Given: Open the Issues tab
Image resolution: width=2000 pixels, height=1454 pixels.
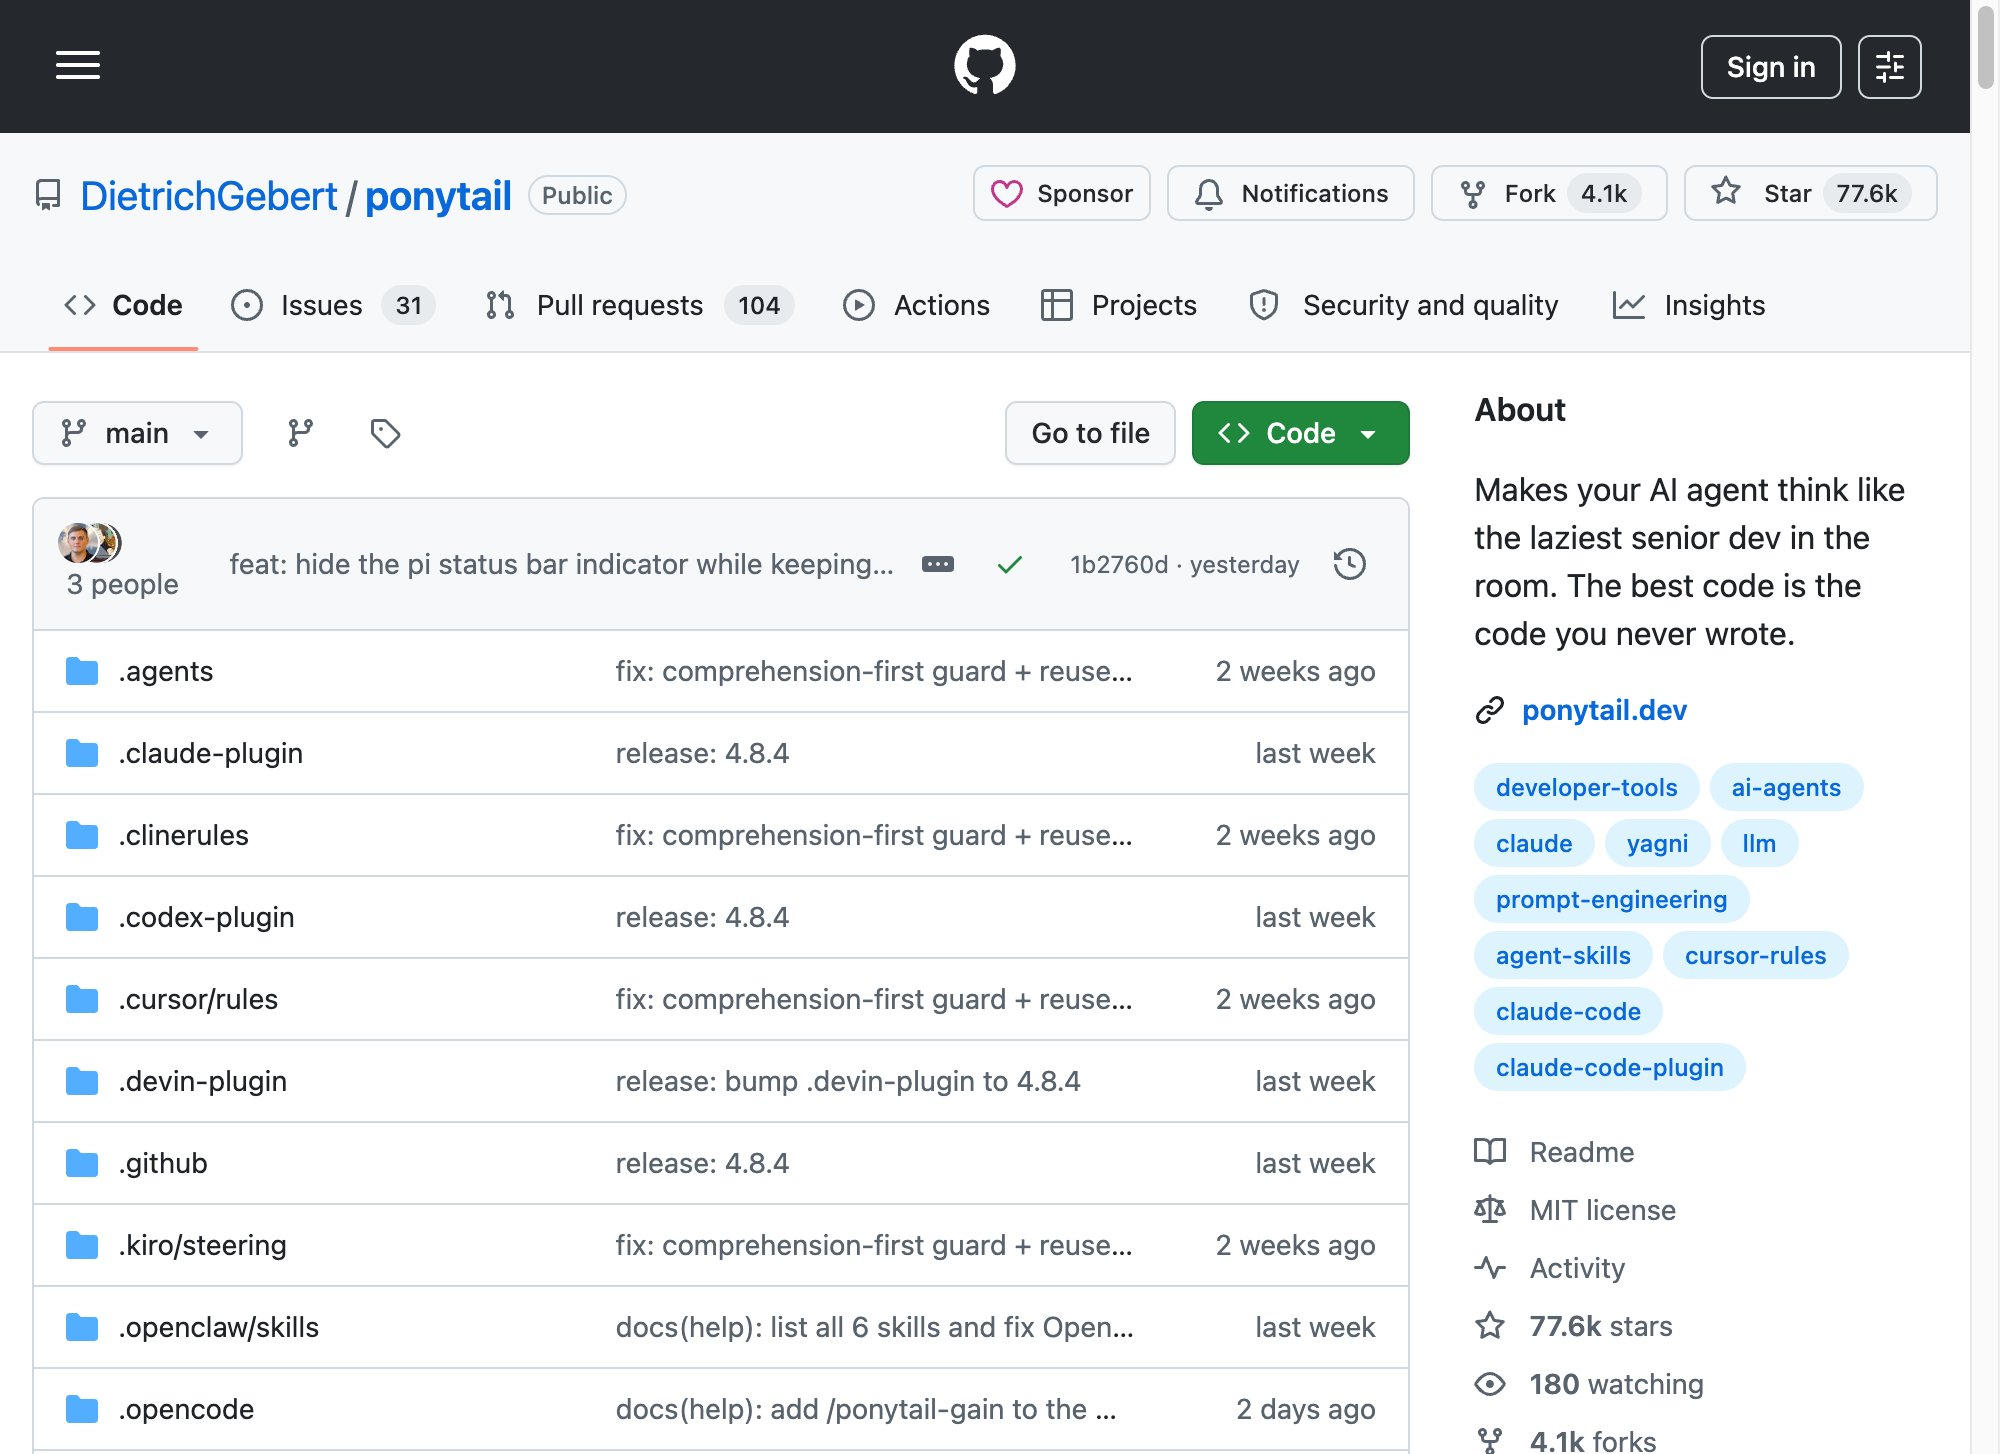Looking at the screenshot, I should (333, 305).
